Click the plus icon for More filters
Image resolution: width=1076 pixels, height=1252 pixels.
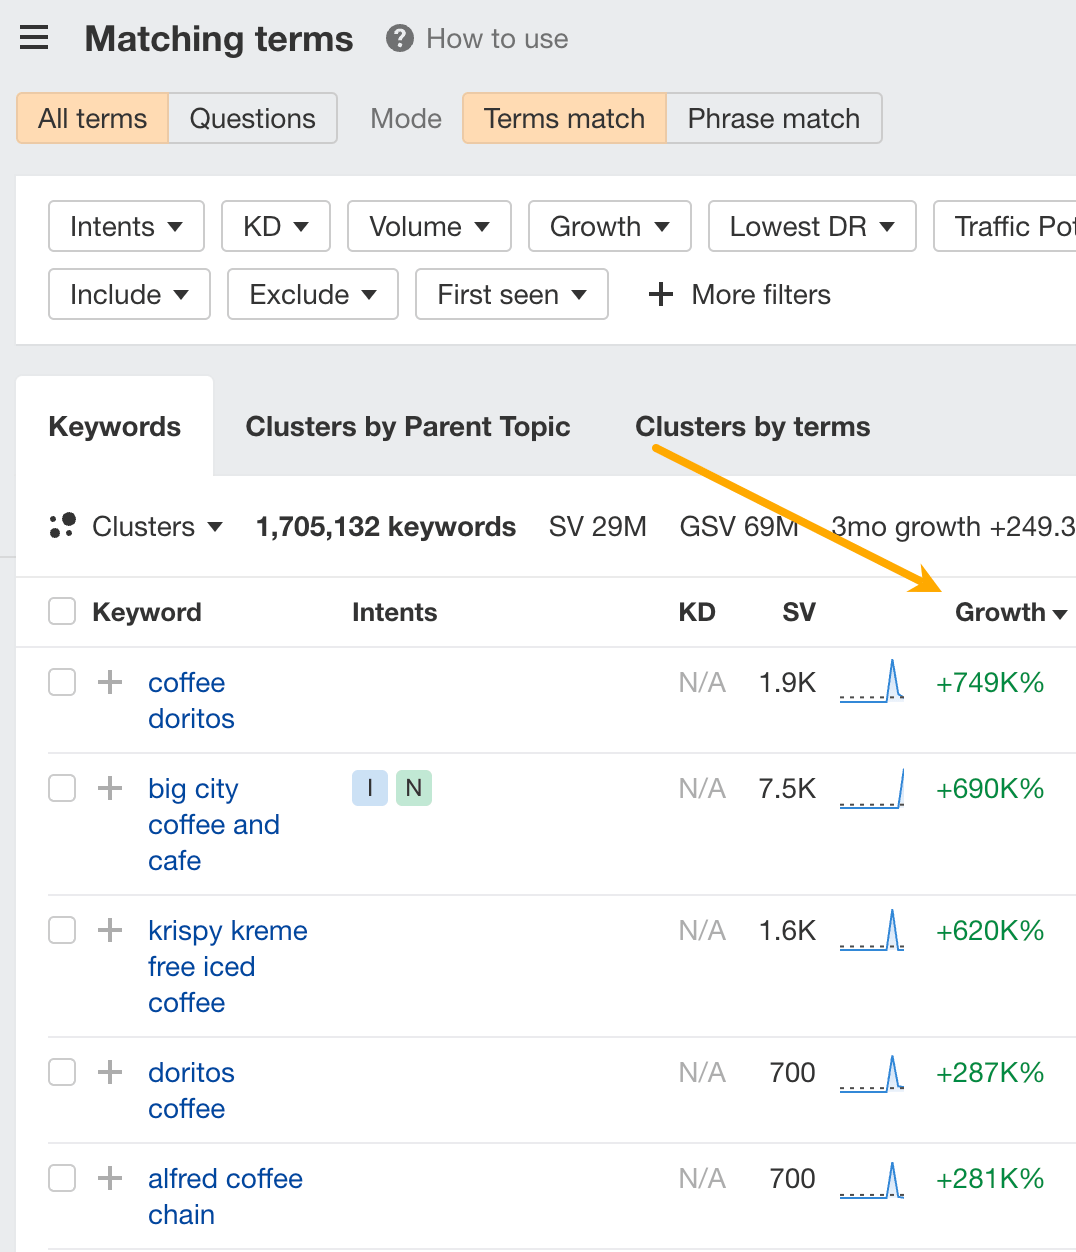click(x=660, y=294)
